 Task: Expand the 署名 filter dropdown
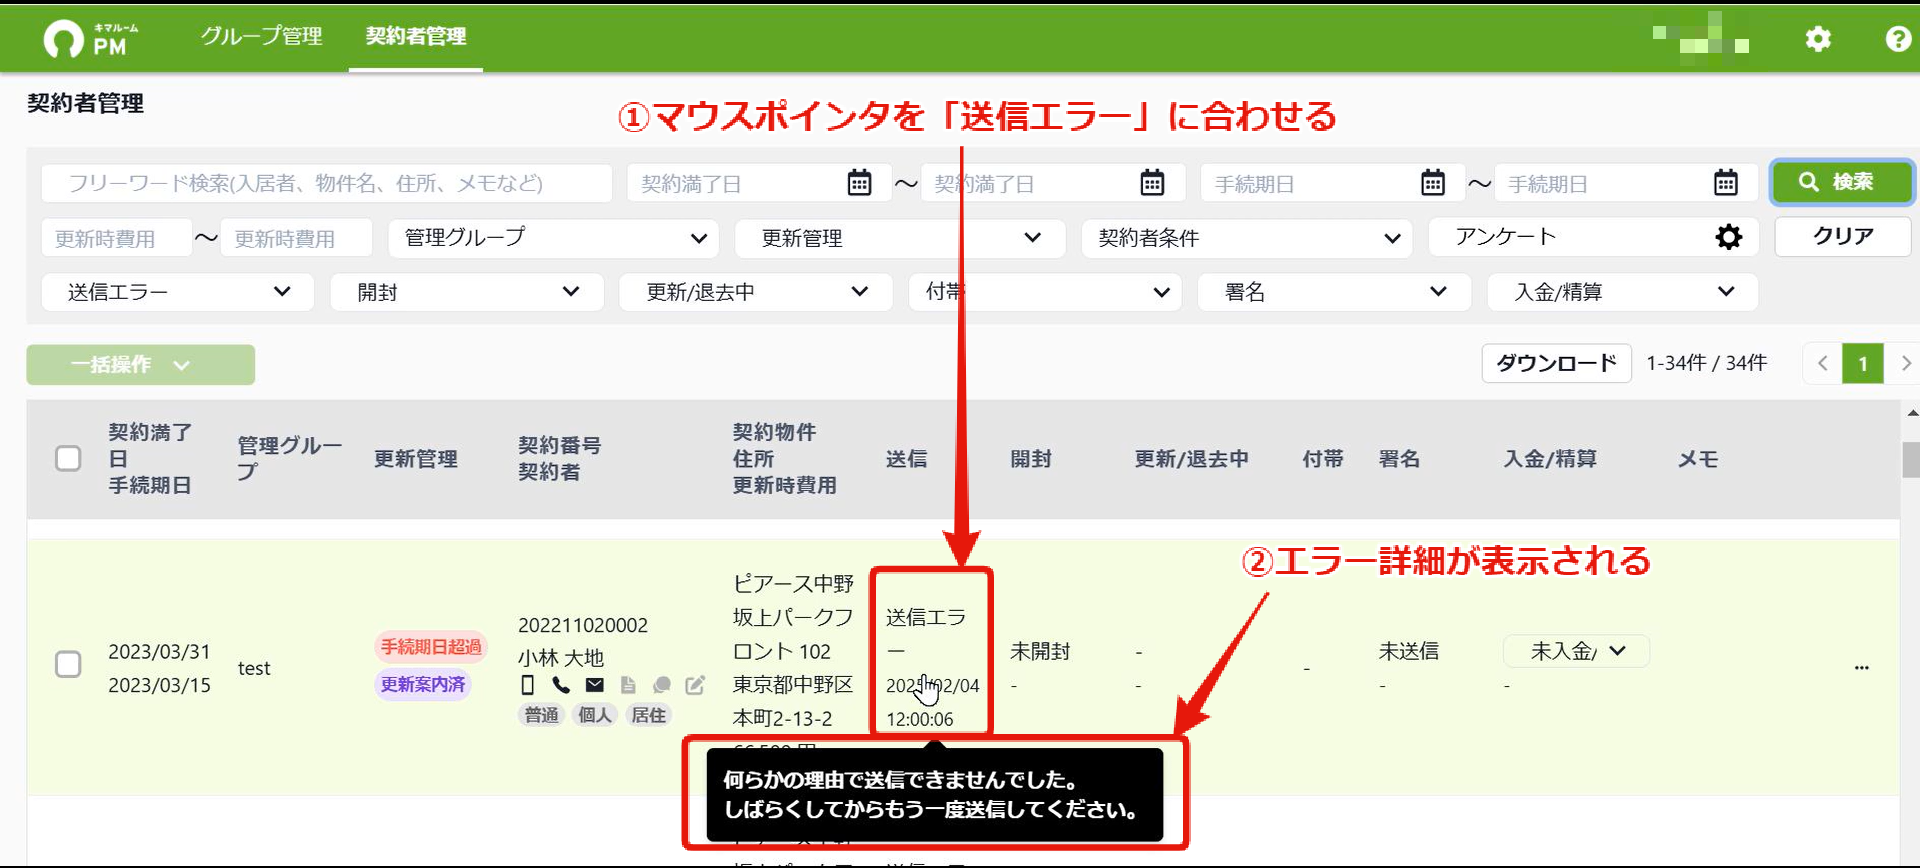point(1334,292)
